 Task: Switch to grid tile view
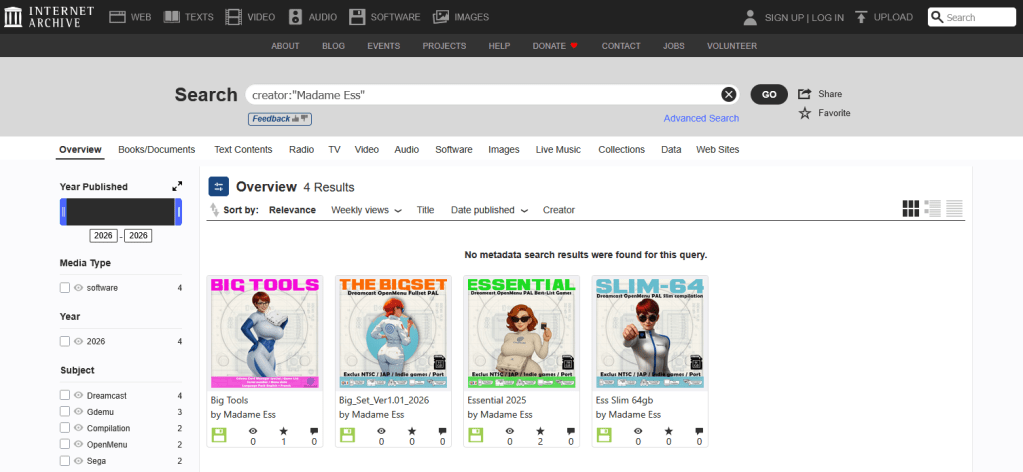pyautogui.click(x=910, y=208)
